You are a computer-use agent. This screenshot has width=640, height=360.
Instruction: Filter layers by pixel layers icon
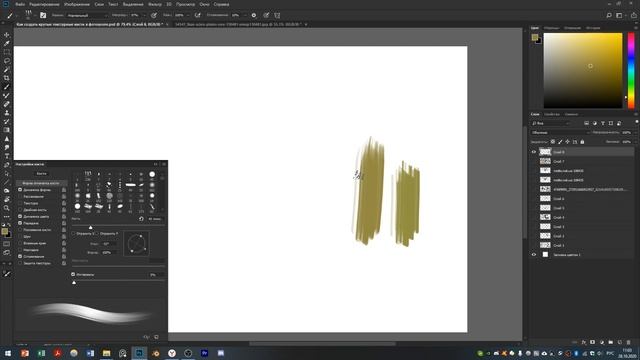pos(587,123)
